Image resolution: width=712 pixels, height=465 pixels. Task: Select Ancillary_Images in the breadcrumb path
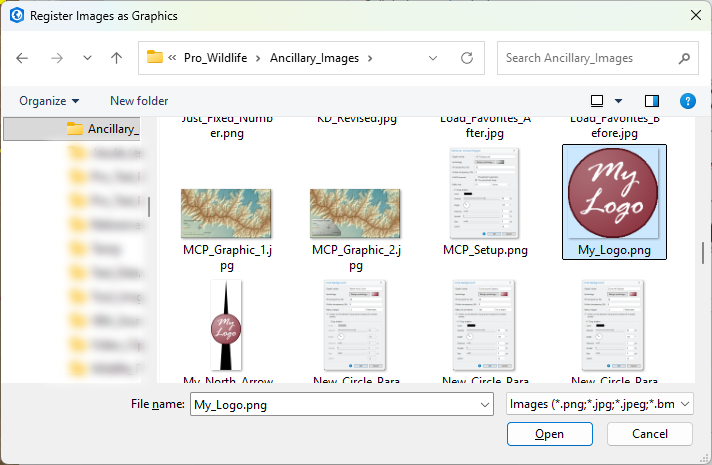coord(314,58)
